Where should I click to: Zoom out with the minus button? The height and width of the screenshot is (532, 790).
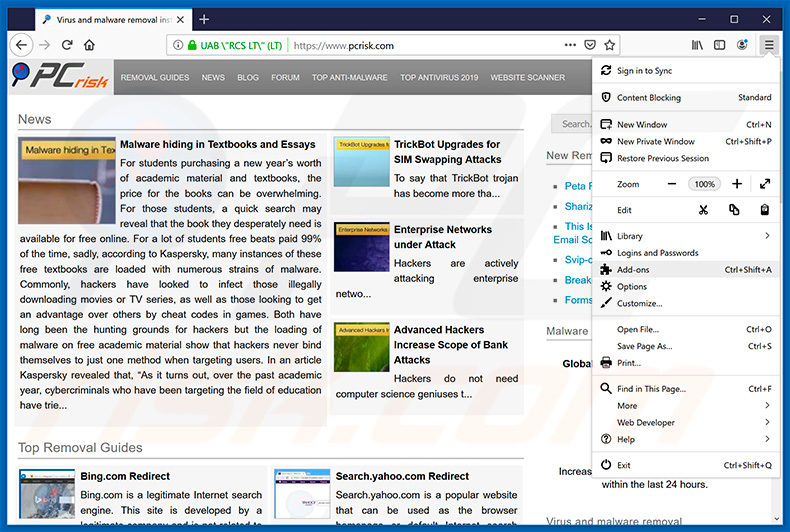coord(672,184)
